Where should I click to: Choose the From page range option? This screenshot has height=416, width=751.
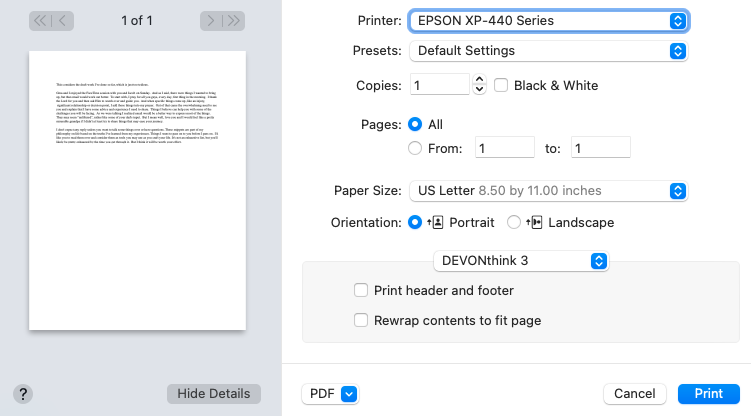[416, 148]
